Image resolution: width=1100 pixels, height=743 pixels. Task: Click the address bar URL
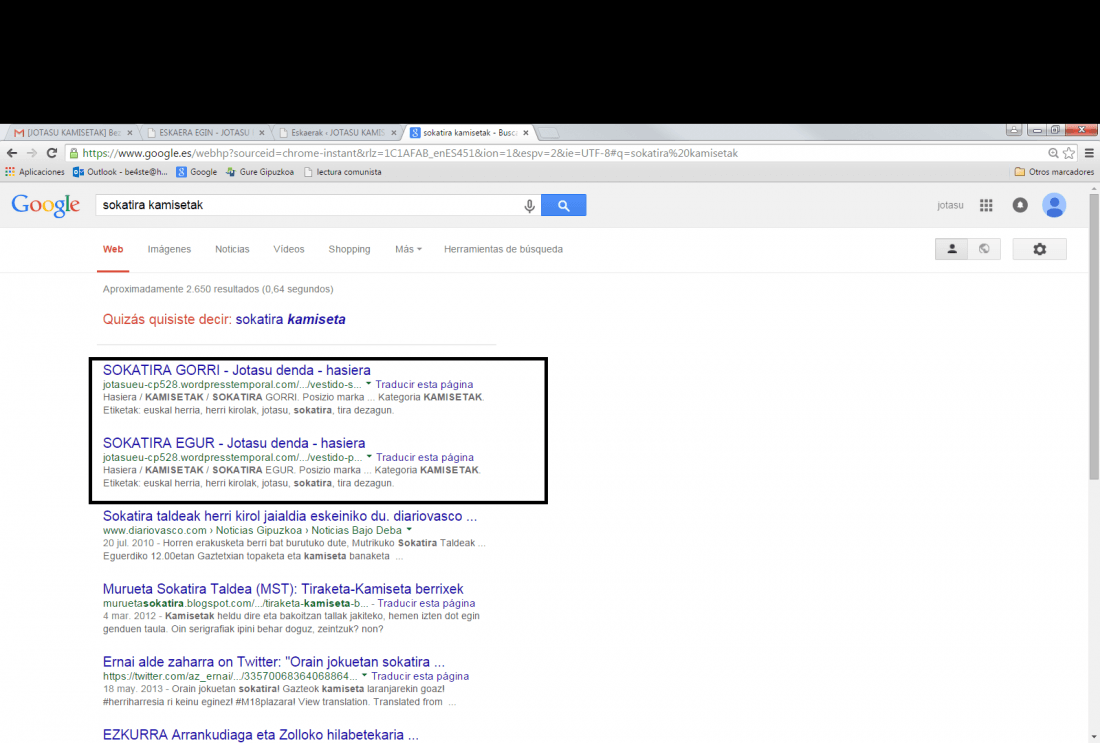click(x=410, y=153)
